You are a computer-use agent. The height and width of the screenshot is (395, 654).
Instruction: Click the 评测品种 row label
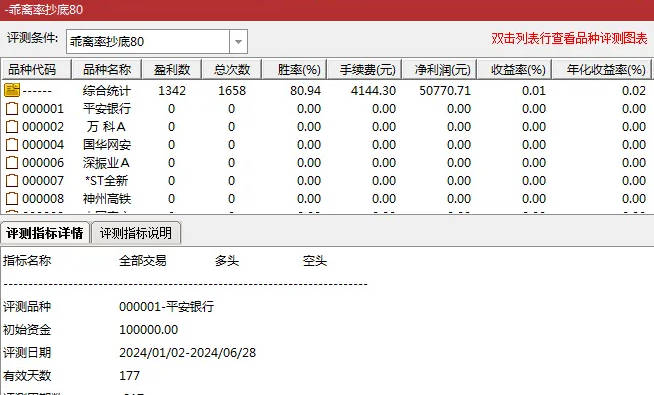(27, 307)
